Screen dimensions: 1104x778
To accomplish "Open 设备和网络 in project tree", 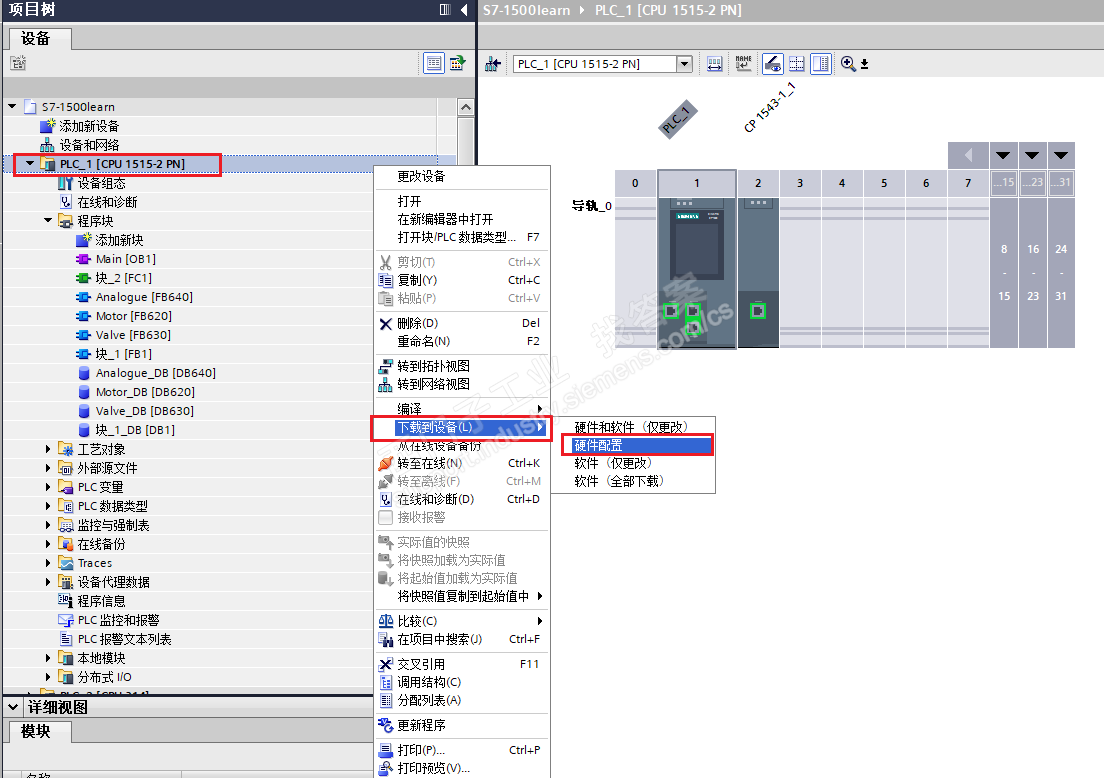I will (89, 145).
